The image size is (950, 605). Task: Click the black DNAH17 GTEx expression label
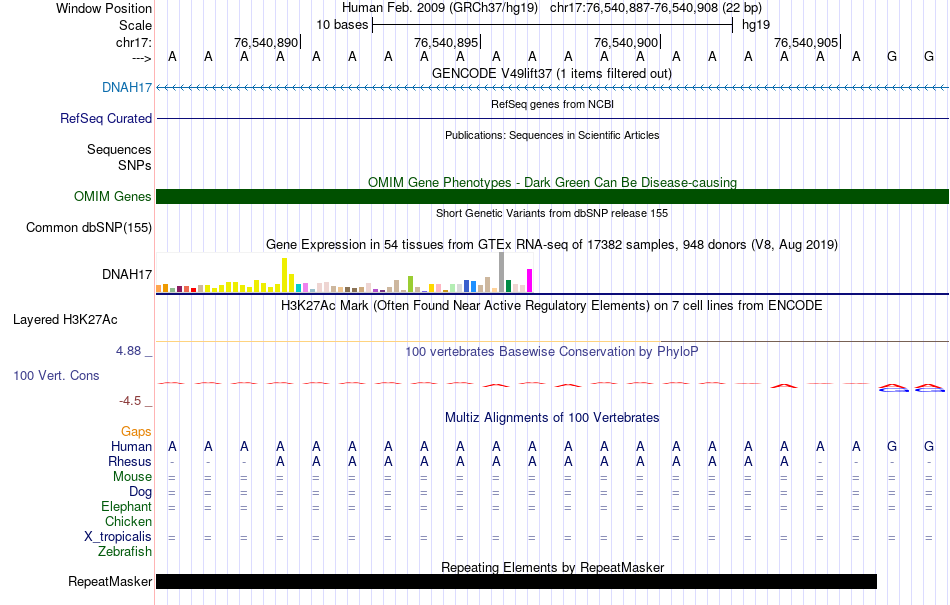pyautogui.click(x=127, y=274)
